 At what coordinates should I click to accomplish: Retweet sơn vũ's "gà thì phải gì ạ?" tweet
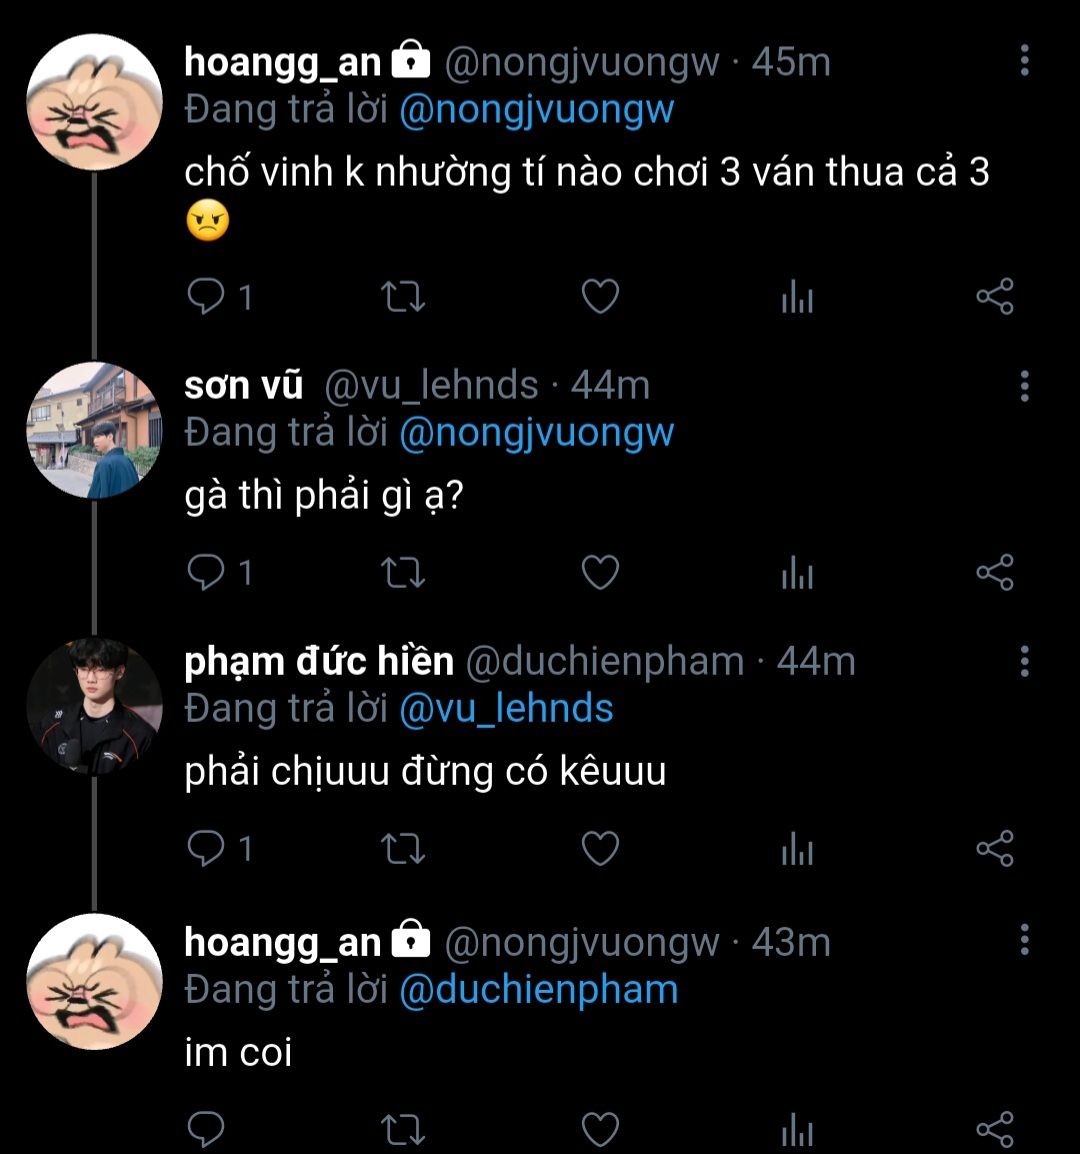404,573
